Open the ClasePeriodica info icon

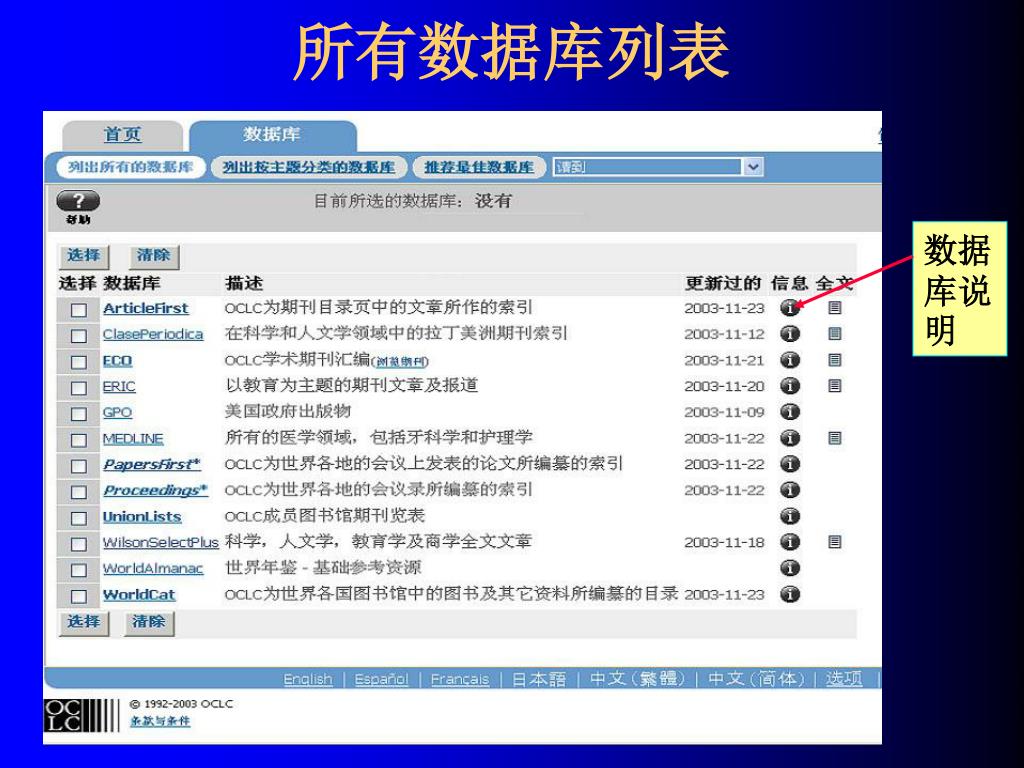(x=790, y=334)
